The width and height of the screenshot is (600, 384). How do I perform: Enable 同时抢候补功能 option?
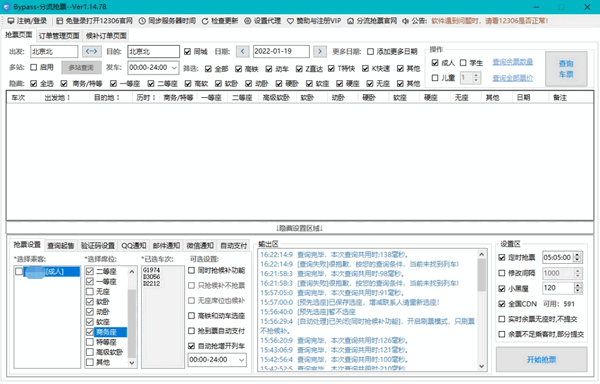192,270
